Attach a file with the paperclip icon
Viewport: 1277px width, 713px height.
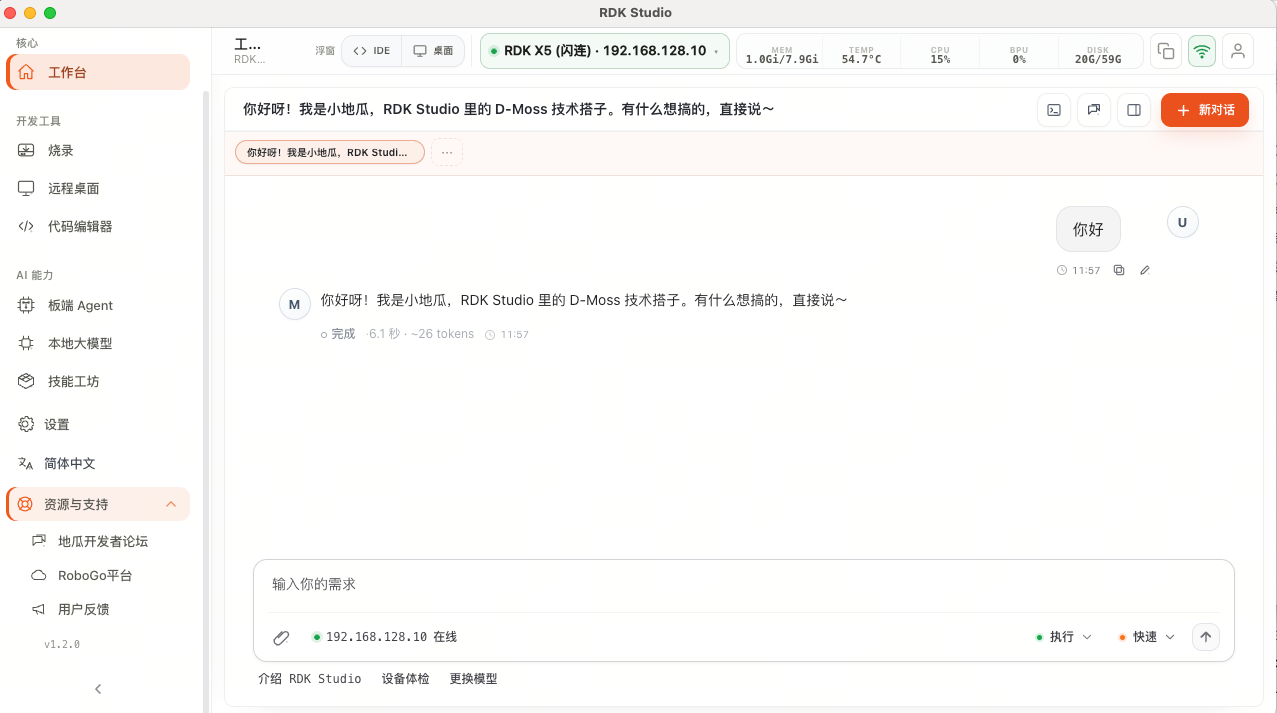click(282, 637)
